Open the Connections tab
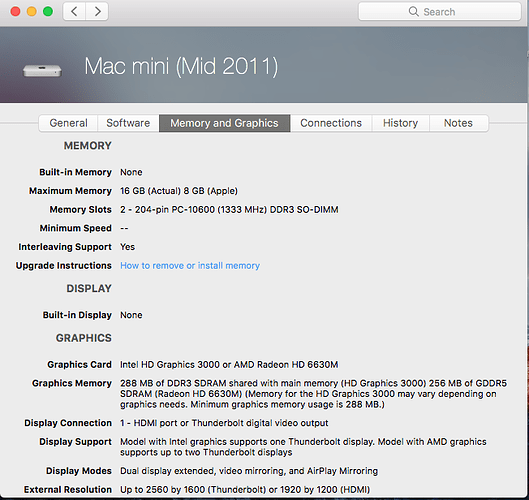 pyautogui.click(x=331, y=123)
